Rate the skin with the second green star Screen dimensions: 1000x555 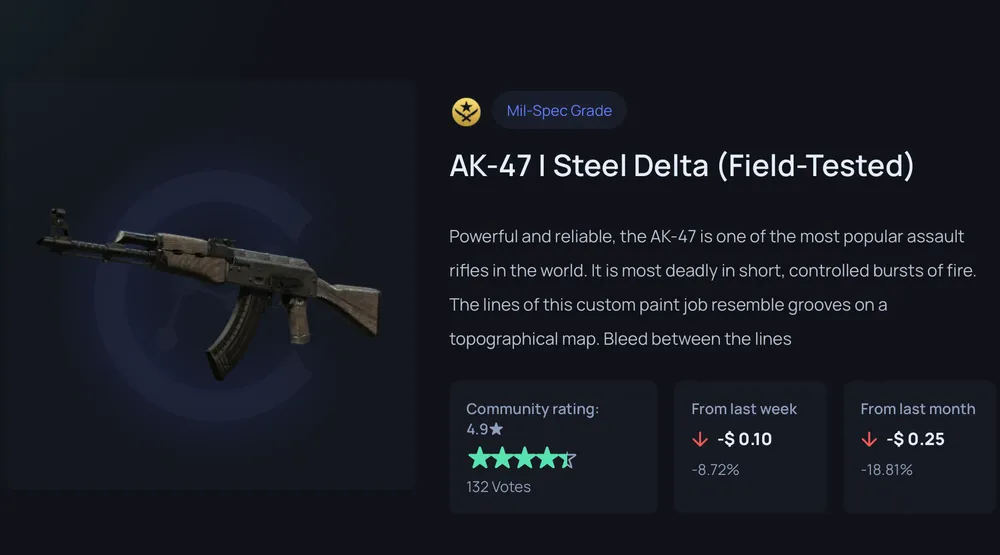(x=502, y=458)
